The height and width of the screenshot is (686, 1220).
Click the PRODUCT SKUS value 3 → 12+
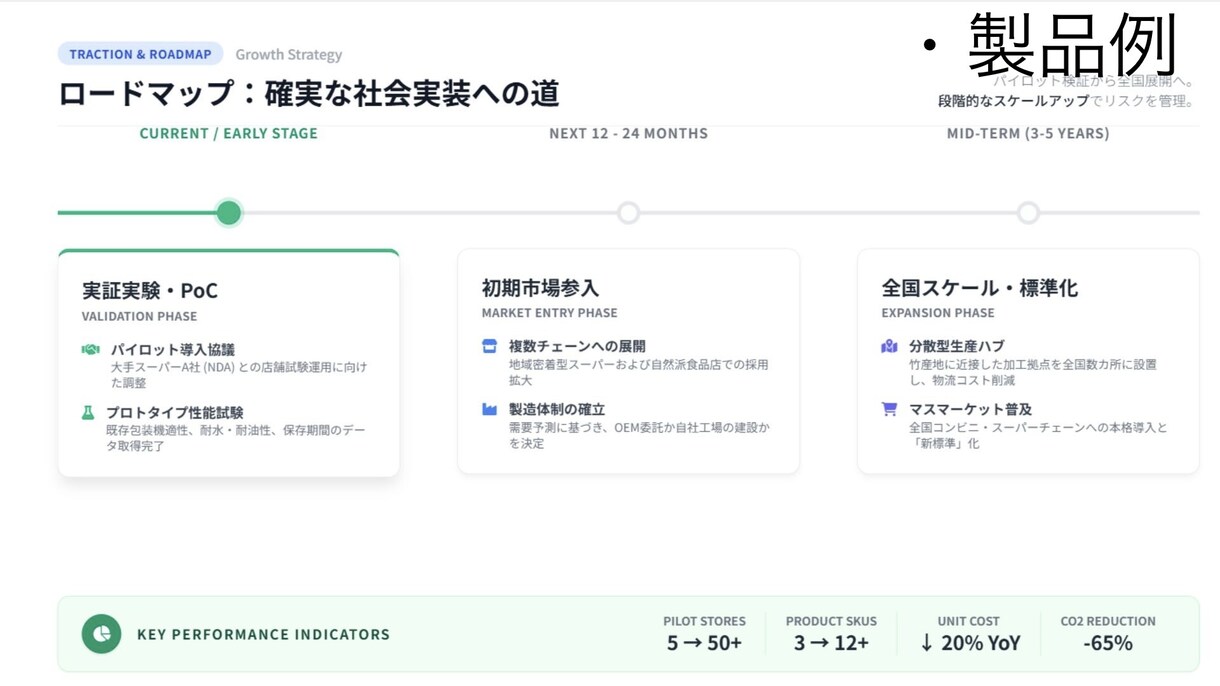point(831,643)
